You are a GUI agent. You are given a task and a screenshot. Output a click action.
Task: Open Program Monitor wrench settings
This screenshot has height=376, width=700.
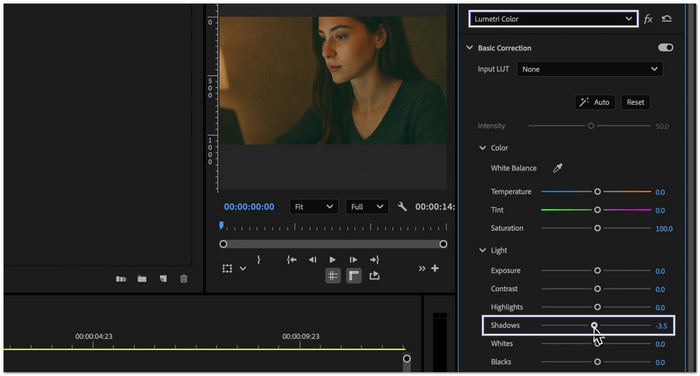(x=402, y=206)
